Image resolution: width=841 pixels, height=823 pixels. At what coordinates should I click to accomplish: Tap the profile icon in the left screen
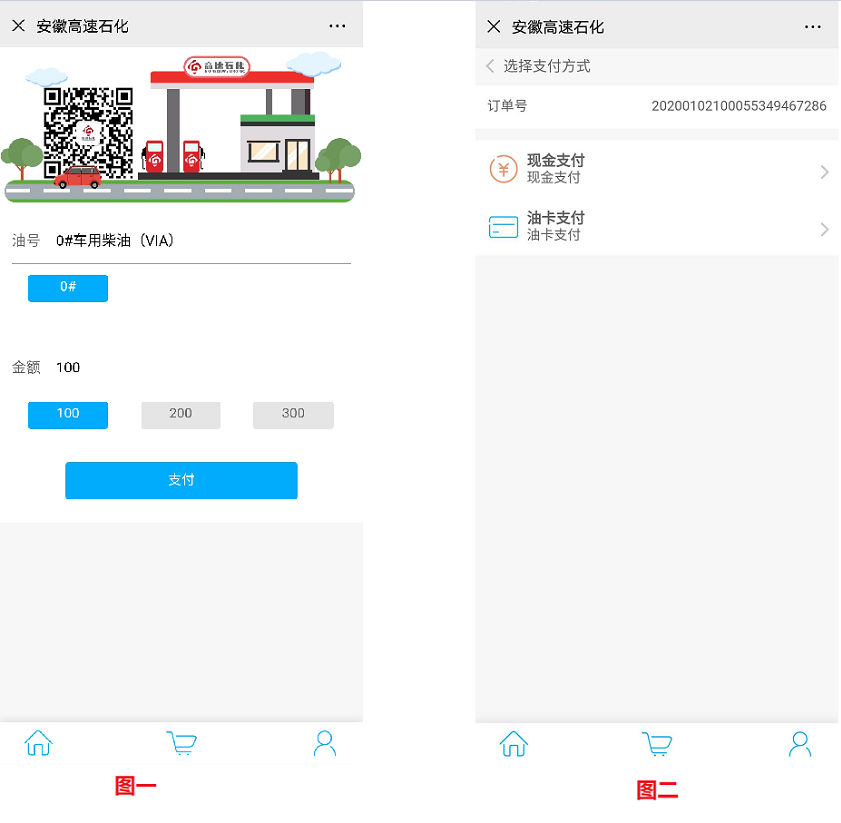(x=324, y=743)
